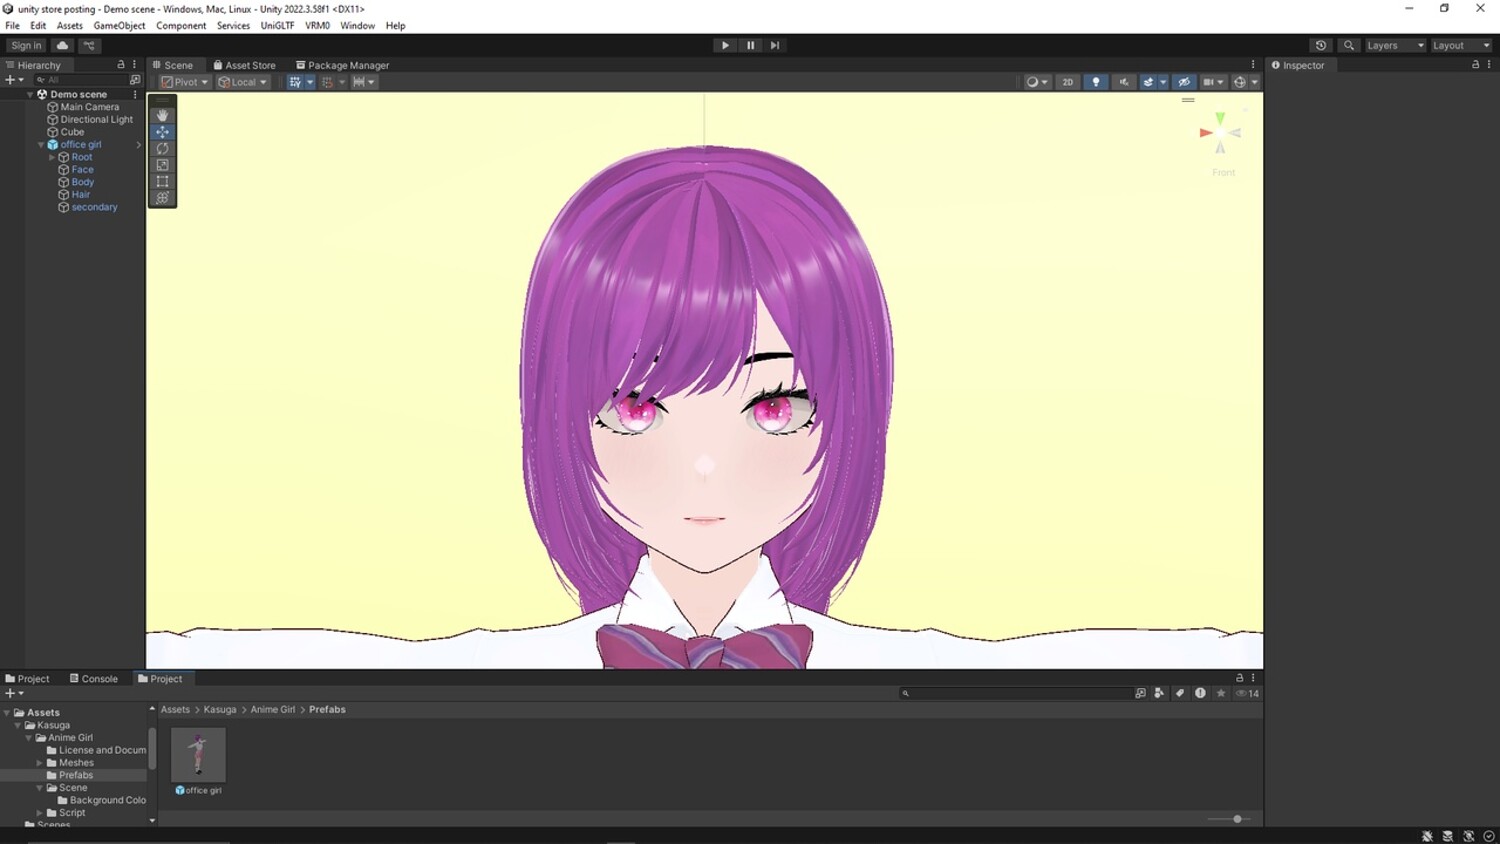Open the UniGLTF menu

pyautogui.click(x=277, y=25)
